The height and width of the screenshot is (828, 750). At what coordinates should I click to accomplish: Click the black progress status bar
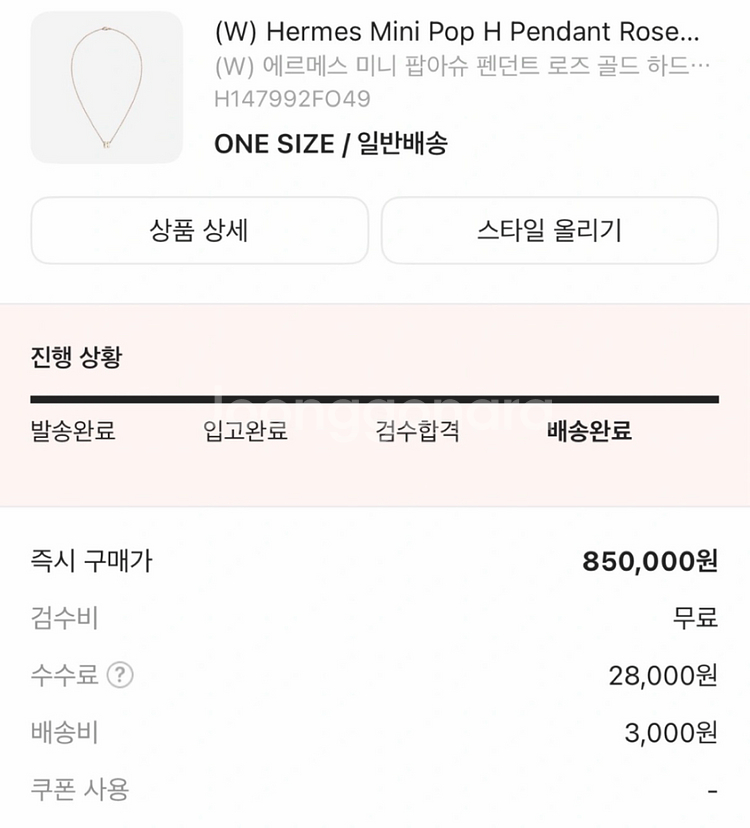[x=374, y=400]
